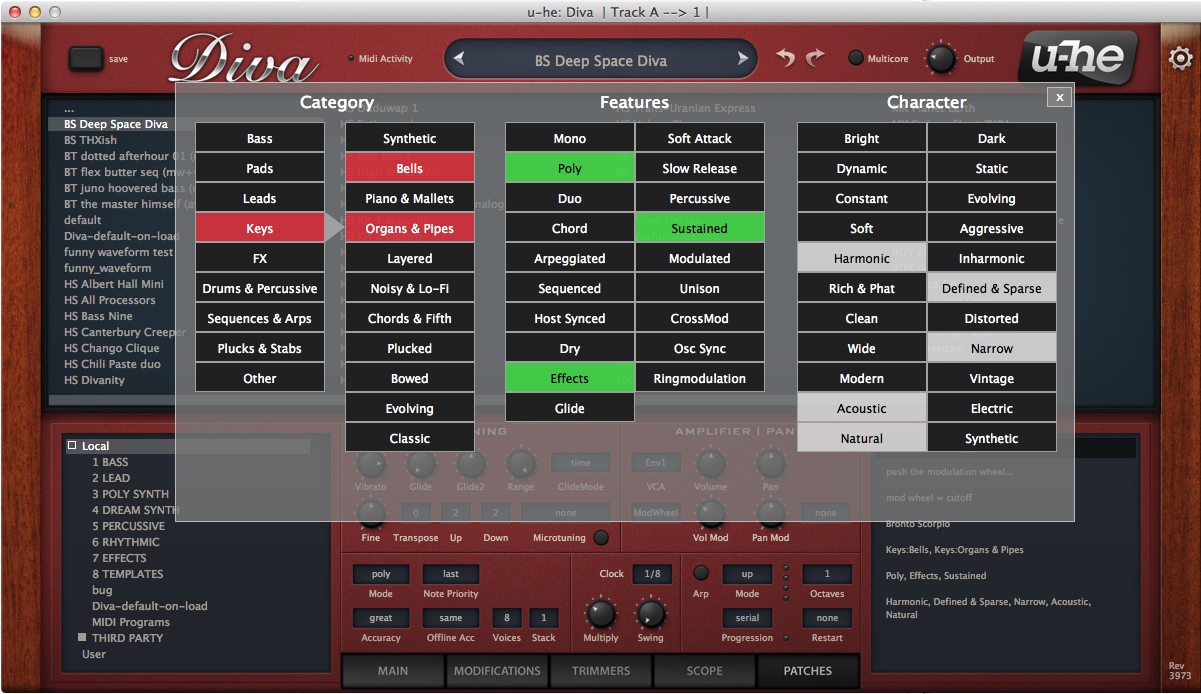Select the Ringmodulation feature tag

coord(700,378)
